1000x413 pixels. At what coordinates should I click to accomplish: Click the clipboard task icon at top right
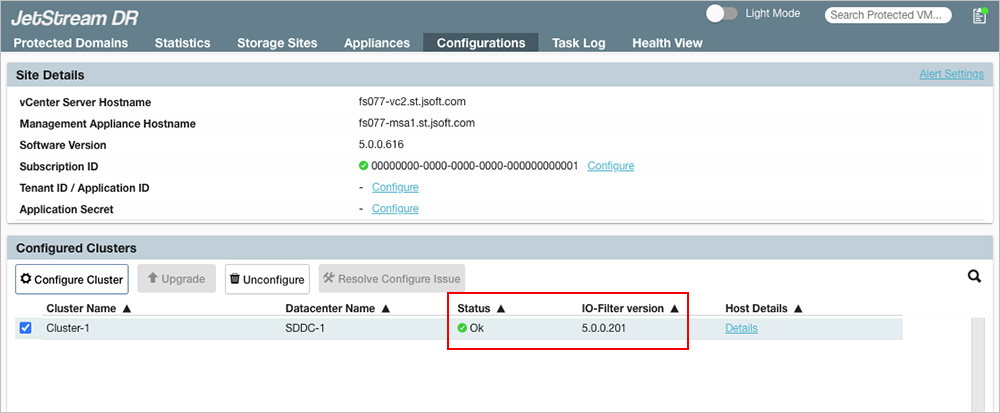tap(979, 16)
